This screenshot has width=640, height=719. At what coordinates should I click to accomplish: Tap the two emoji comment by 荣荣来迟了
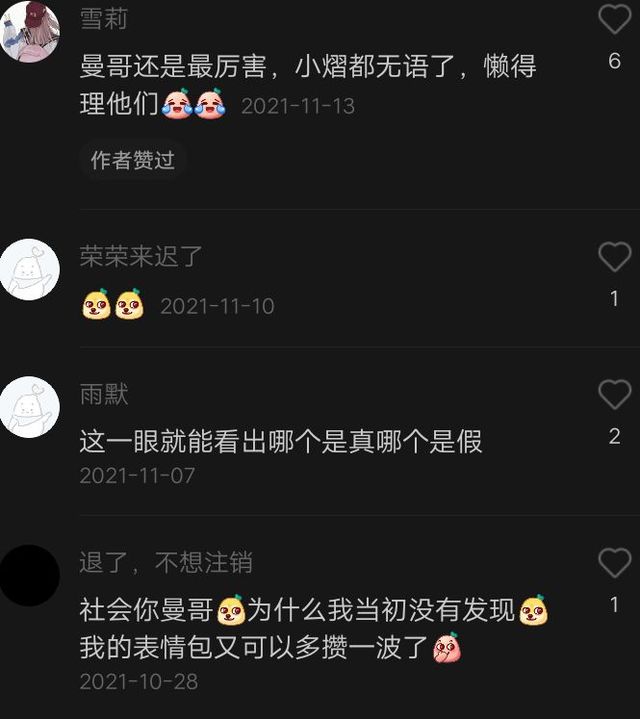tap(113, 304)
